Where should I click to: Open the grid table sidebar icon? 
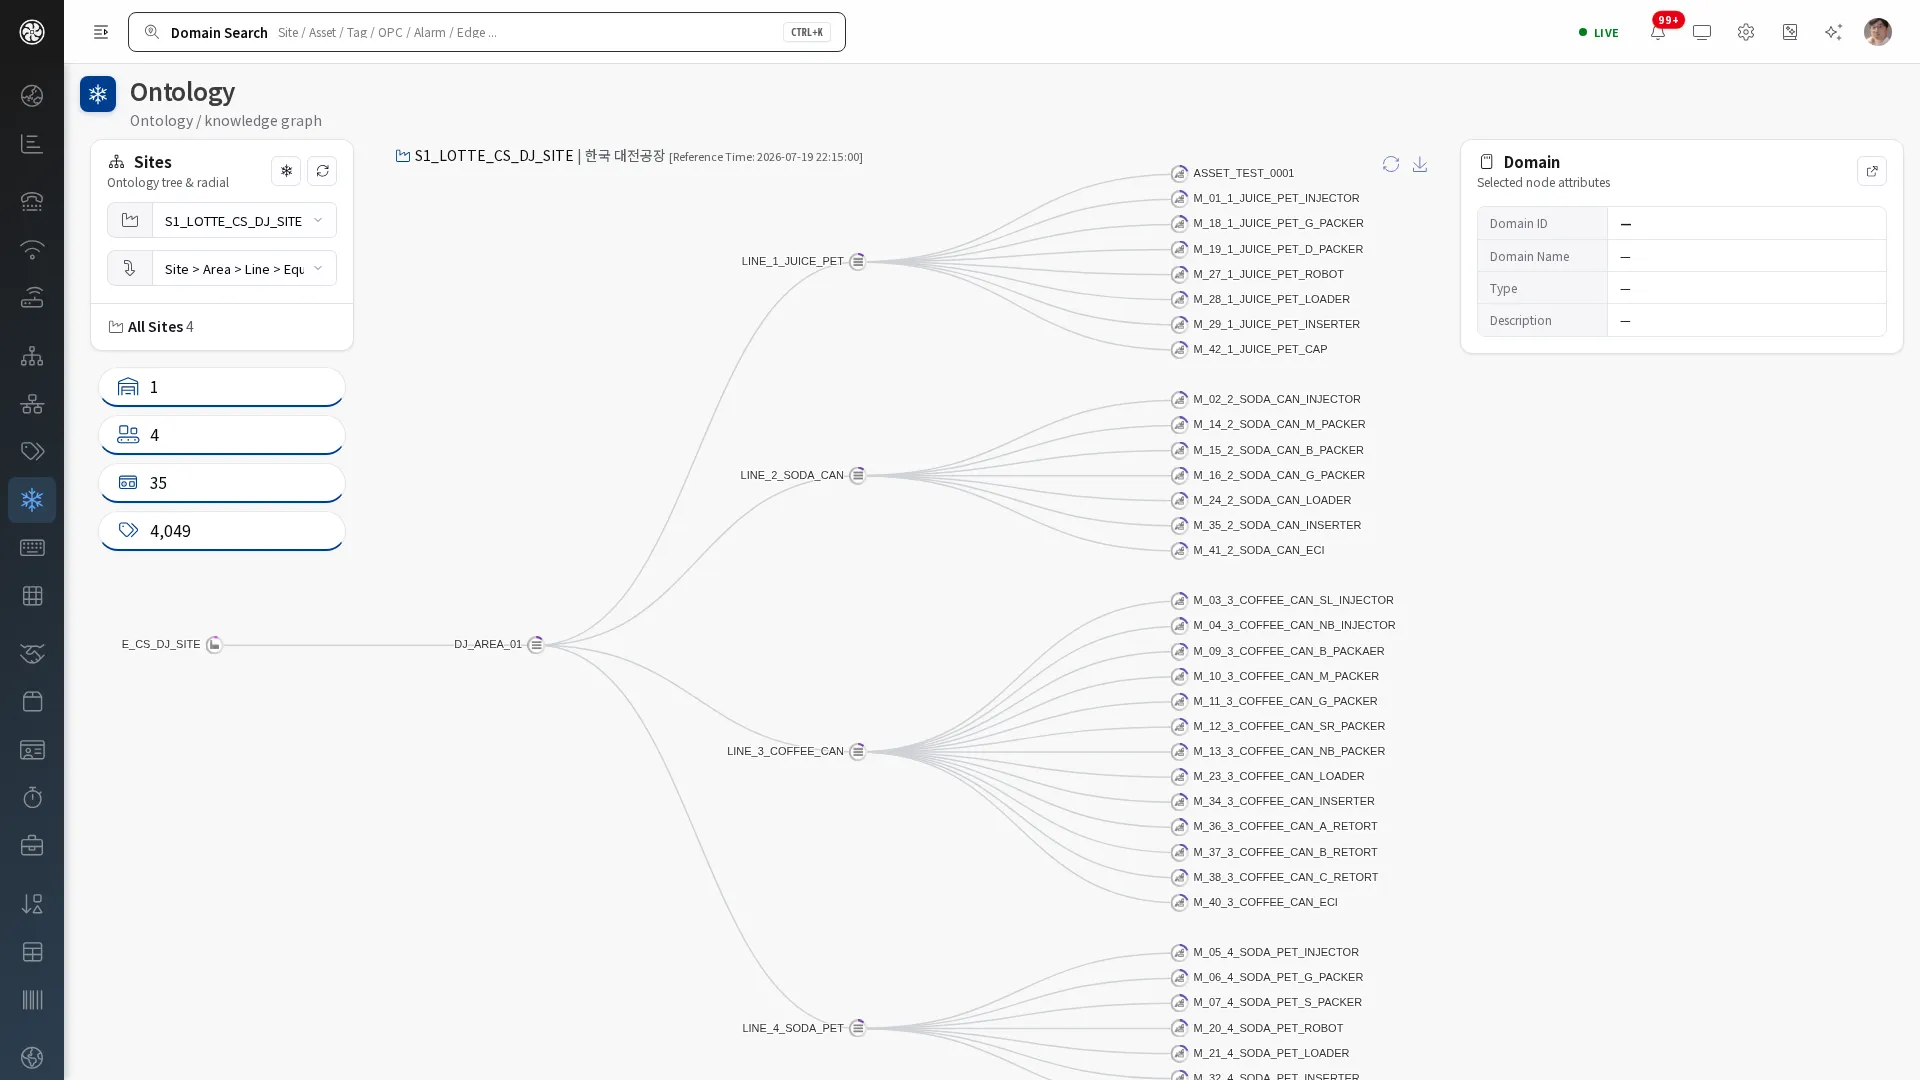coord(32,596)
